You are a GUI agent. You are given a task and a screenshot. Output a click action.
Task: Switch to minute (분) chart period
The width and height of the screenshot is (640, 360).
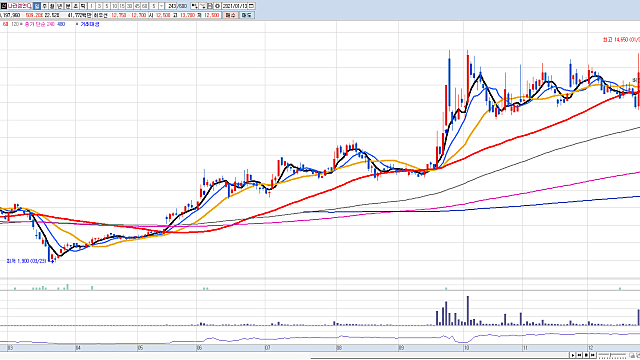pos(68,6)
